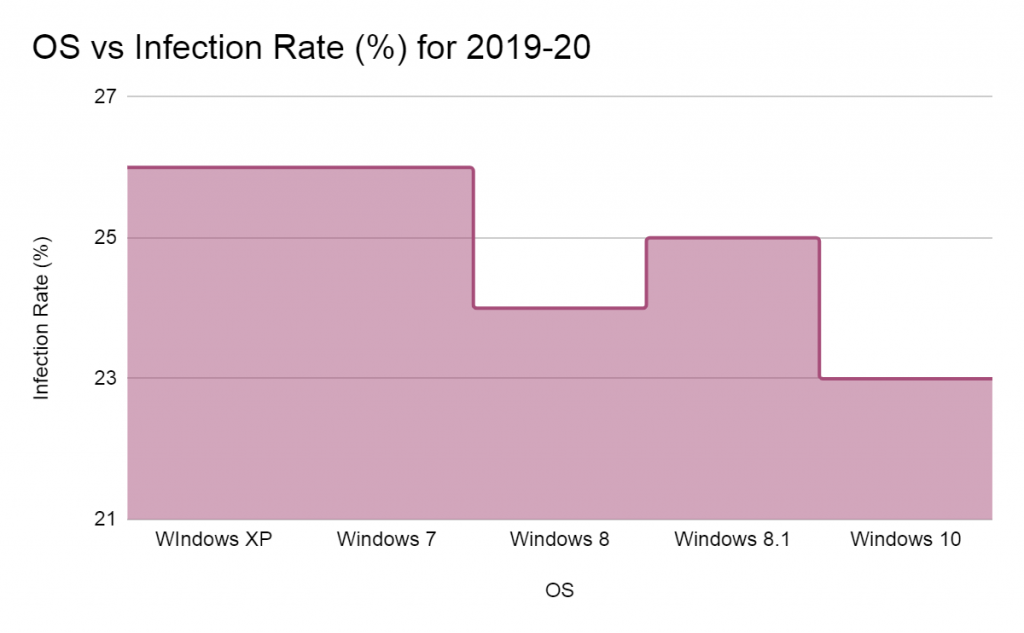Click the top gridline at value 27
This screenshot has height=633, width=1024.
pos(559,97)
